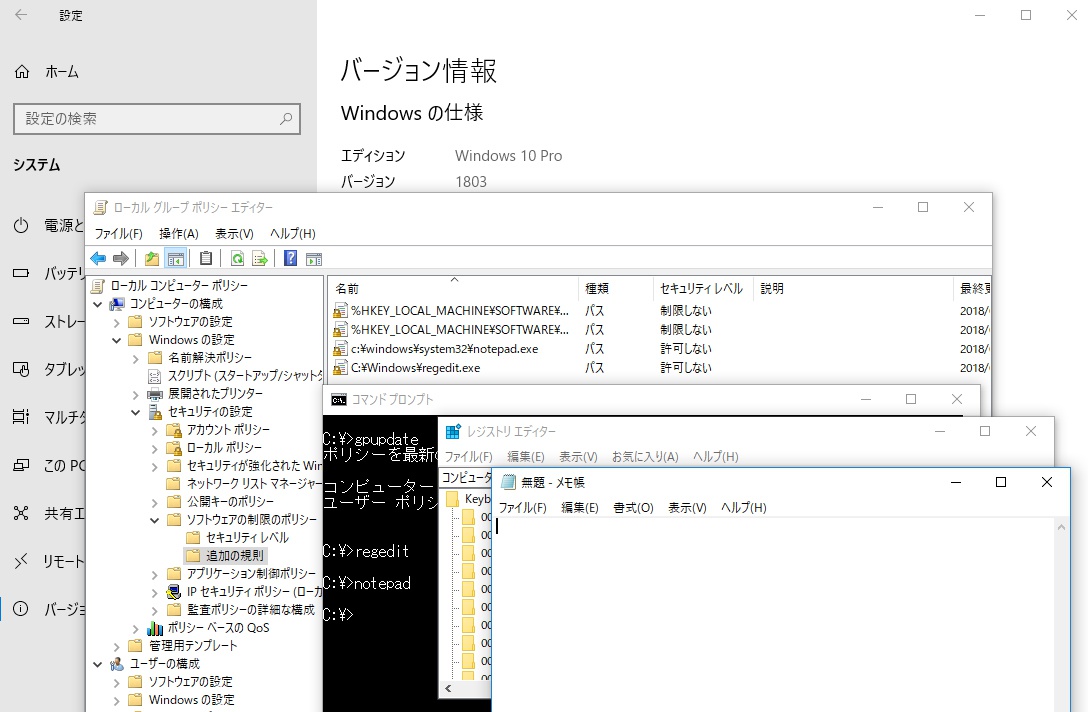
Task: Select the 追加の規則 tree item
Action: point(235,556)
